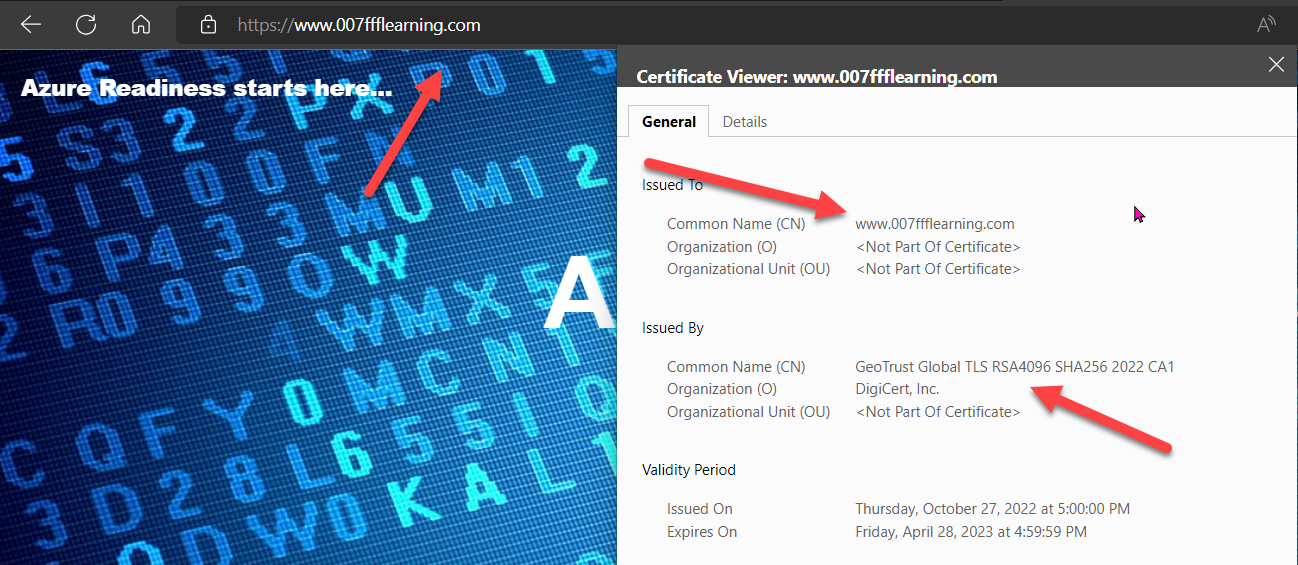Click the Expires On date, April 28, 2023
The width and height of the screenshot is (1298, 565).
(970, 532)
